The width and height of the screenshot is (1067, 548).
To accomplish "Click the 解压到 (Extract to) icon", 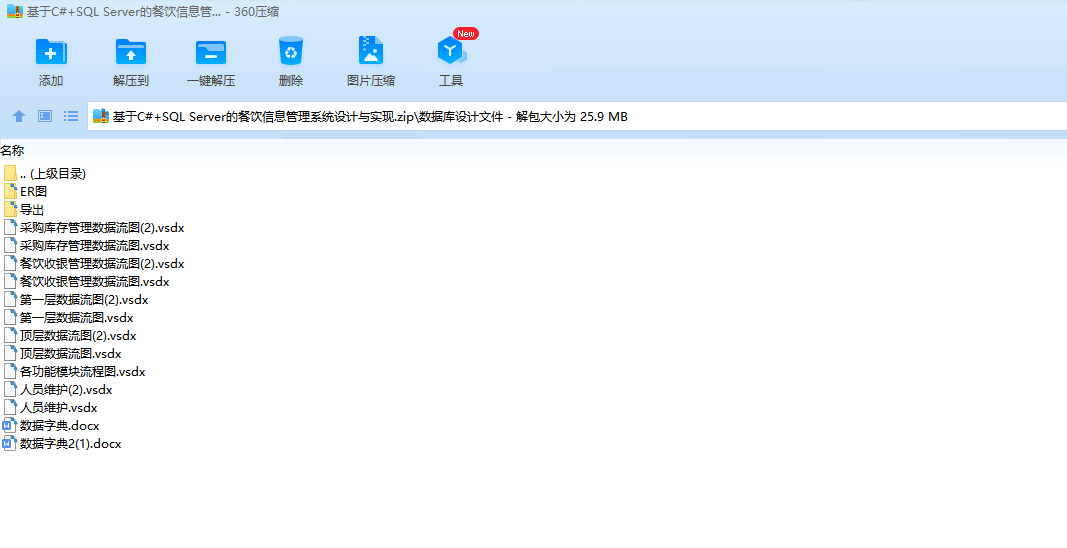I will (131, 52).
